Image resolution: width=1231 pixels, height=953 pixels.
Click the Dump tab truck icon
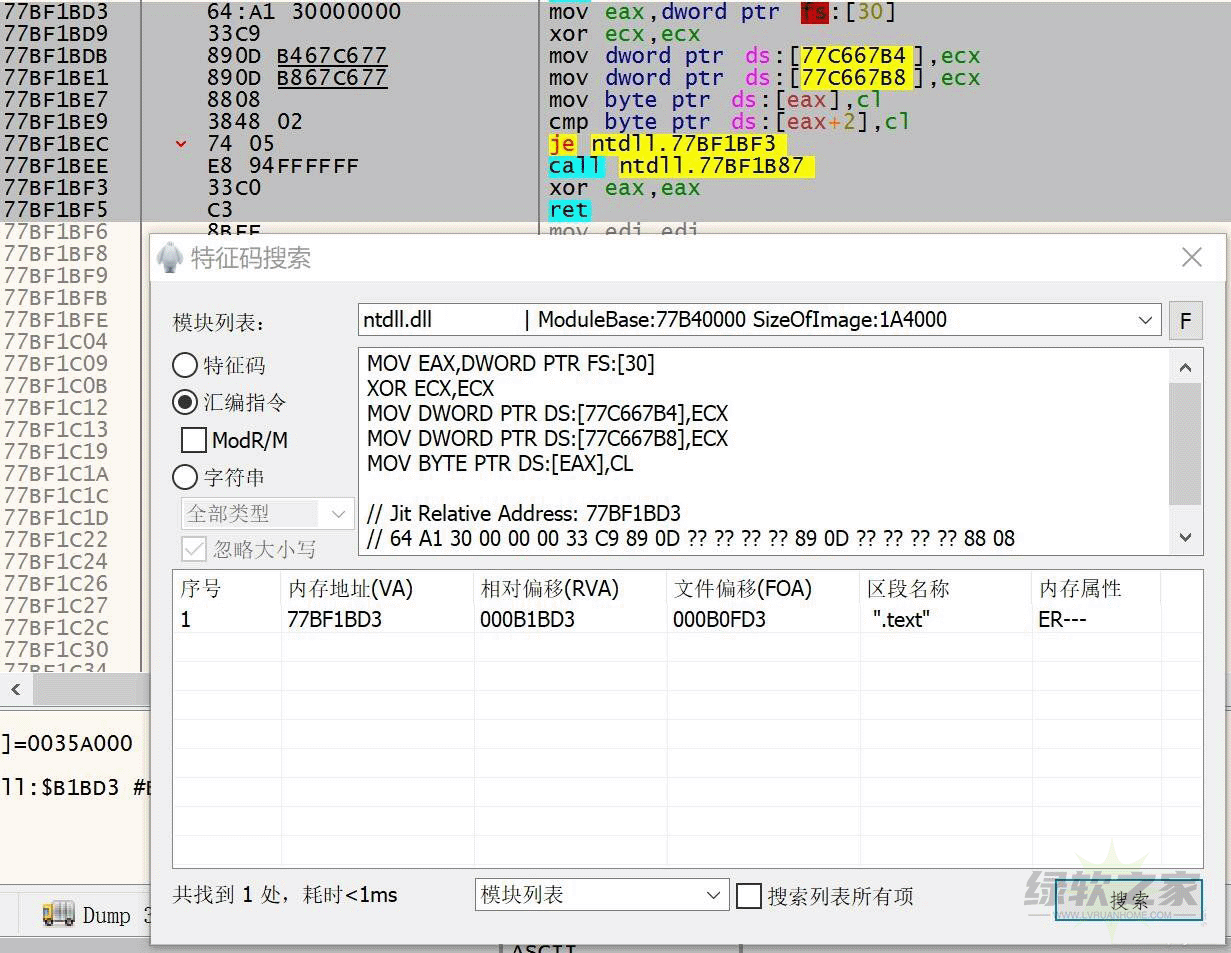click(59, 914)
